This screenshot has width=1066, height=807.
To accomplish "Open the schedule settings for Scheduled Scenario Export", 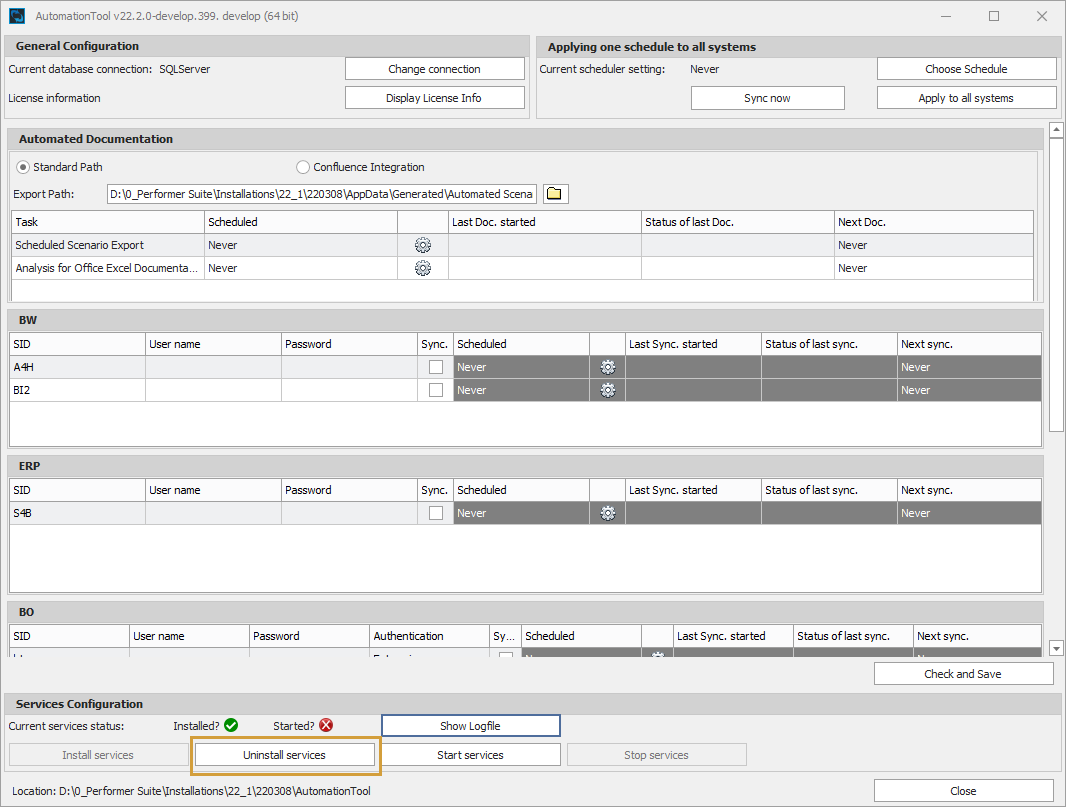I will [422, 245].
